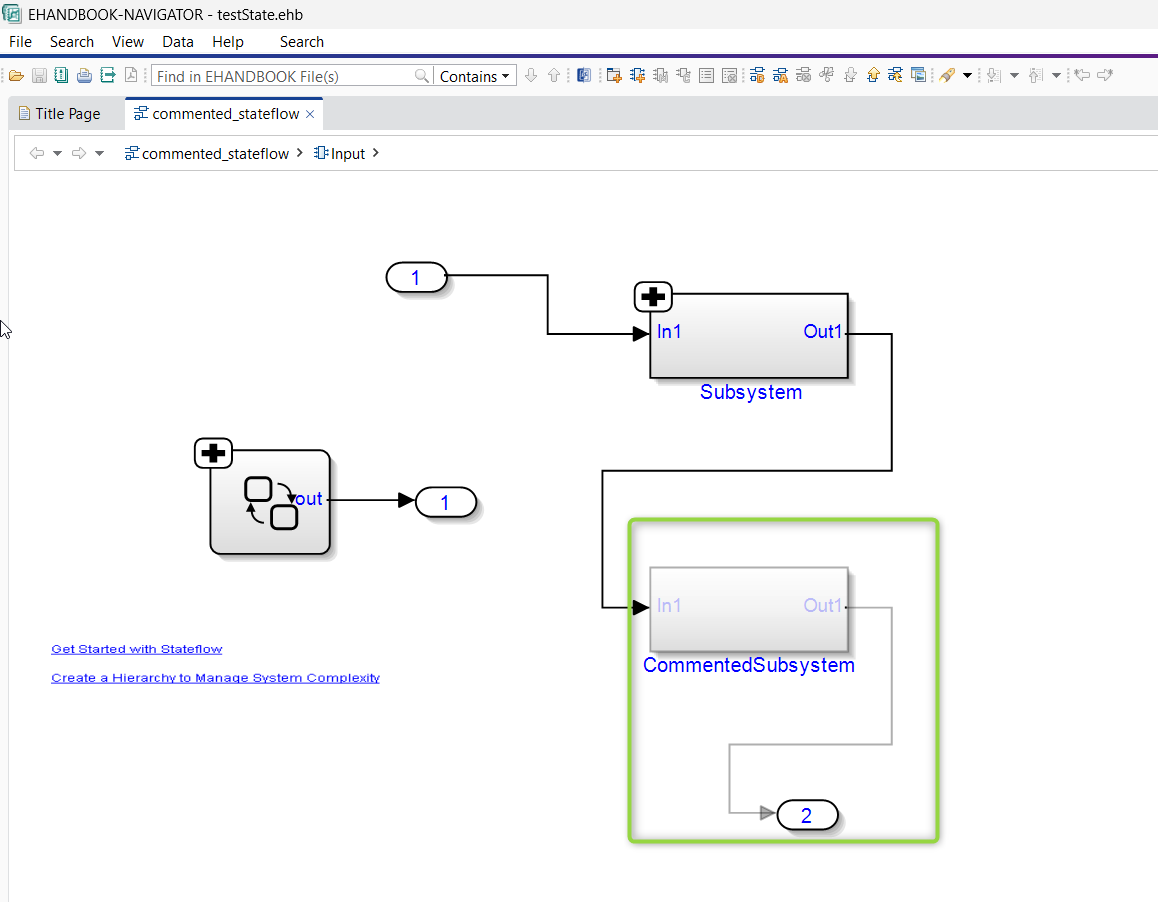Click the yellow navigate-up hierarchy icon
The width and height of the screenshot is (1158, 902).
[873, 75]
